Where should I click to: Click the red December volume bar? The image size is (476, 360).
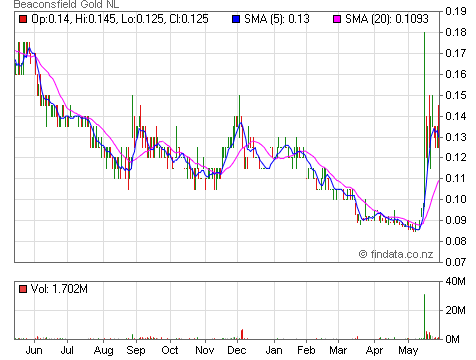(242, 334)
